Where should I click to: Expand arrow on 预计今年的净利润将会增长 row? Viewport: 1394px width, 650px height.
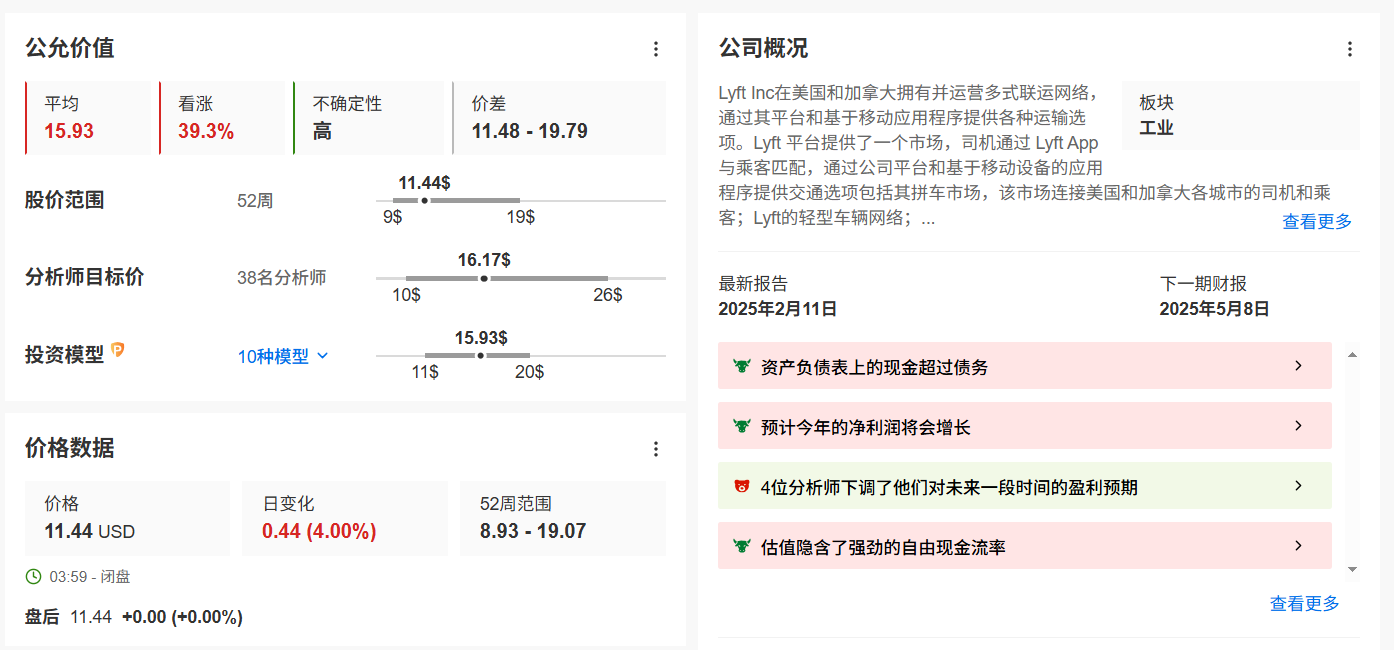tap(1299, 426)
